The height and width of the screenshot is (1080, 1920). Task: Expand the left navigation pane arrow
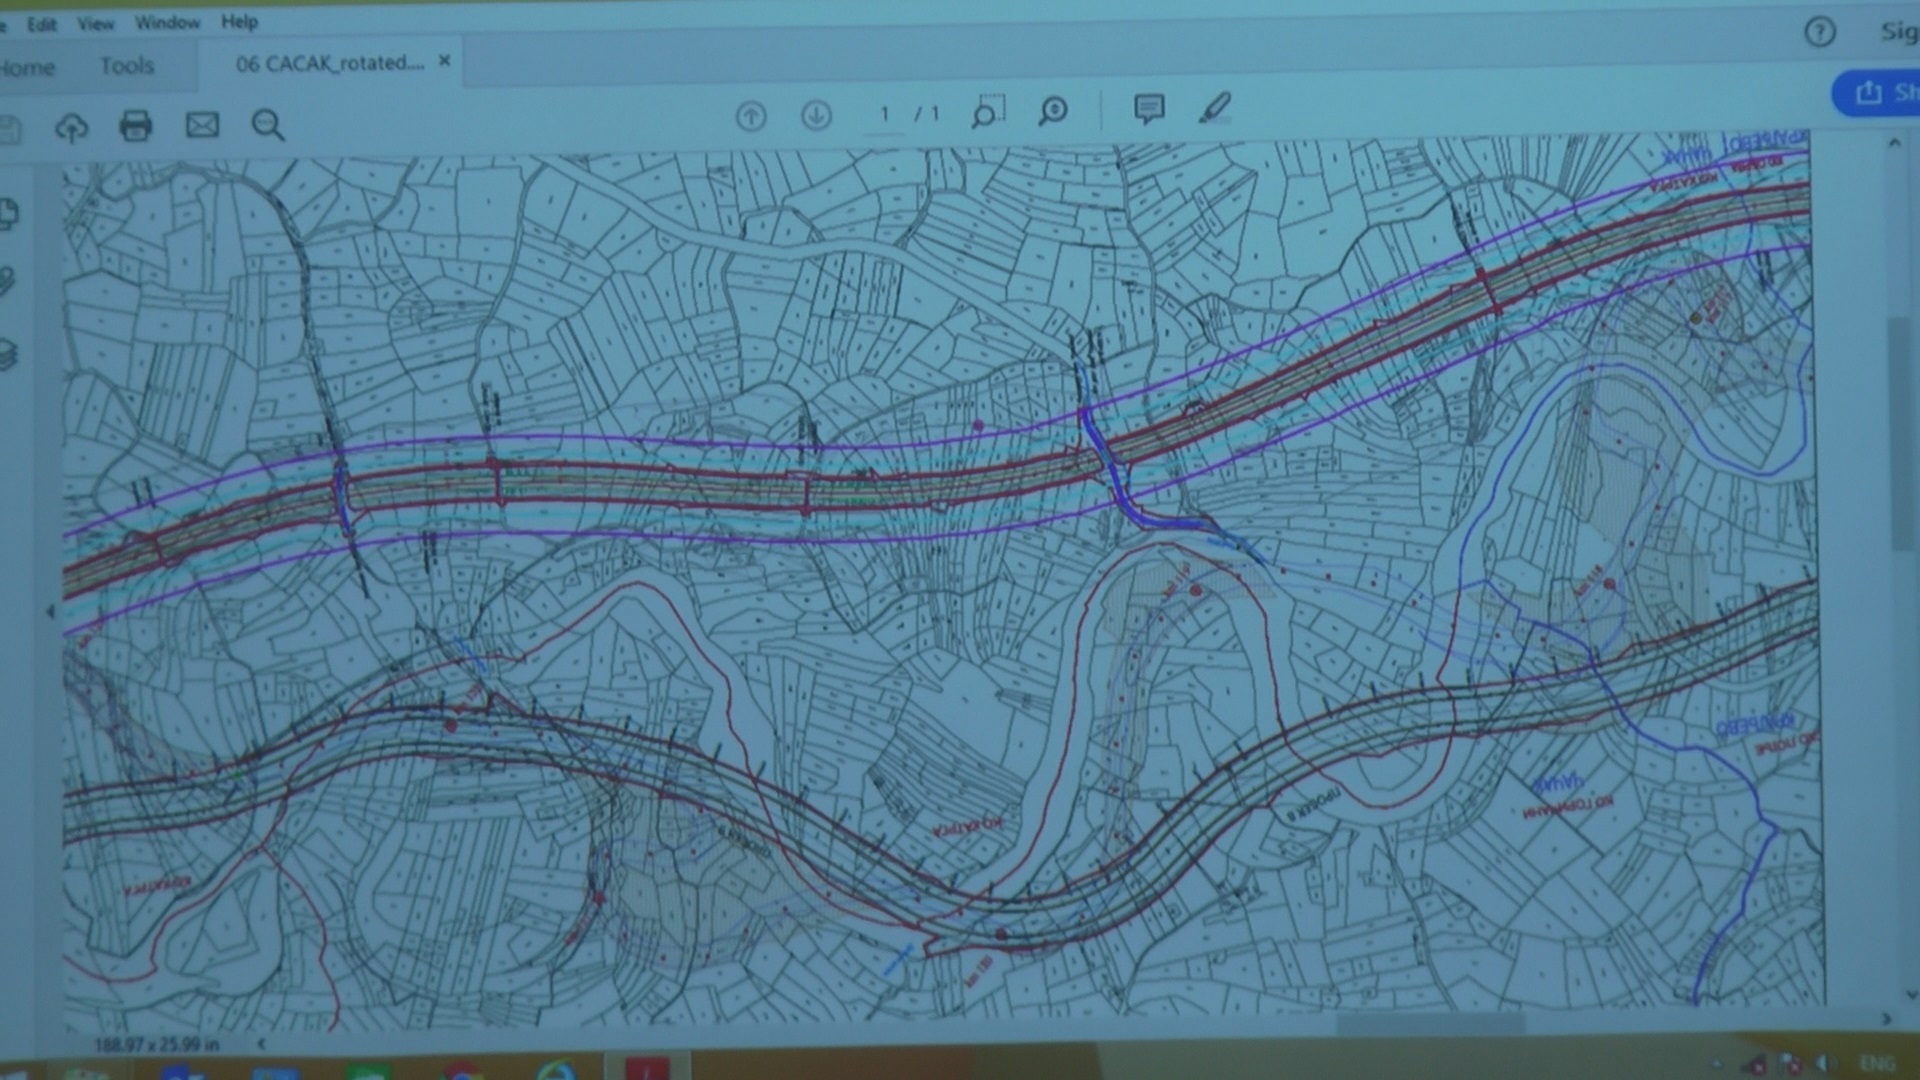pos(51,611)
